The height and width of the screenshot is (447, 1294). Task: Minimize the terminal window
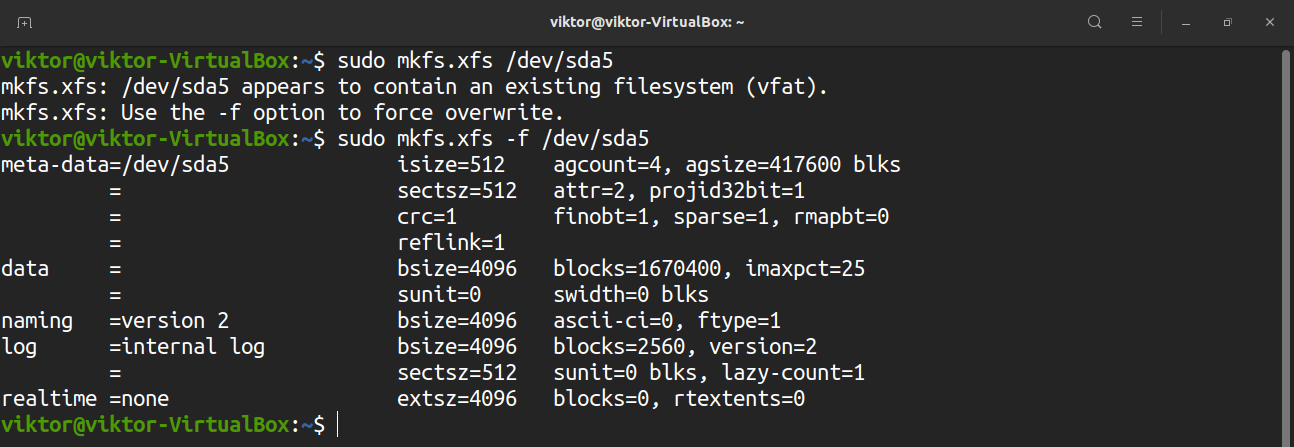1186,21
